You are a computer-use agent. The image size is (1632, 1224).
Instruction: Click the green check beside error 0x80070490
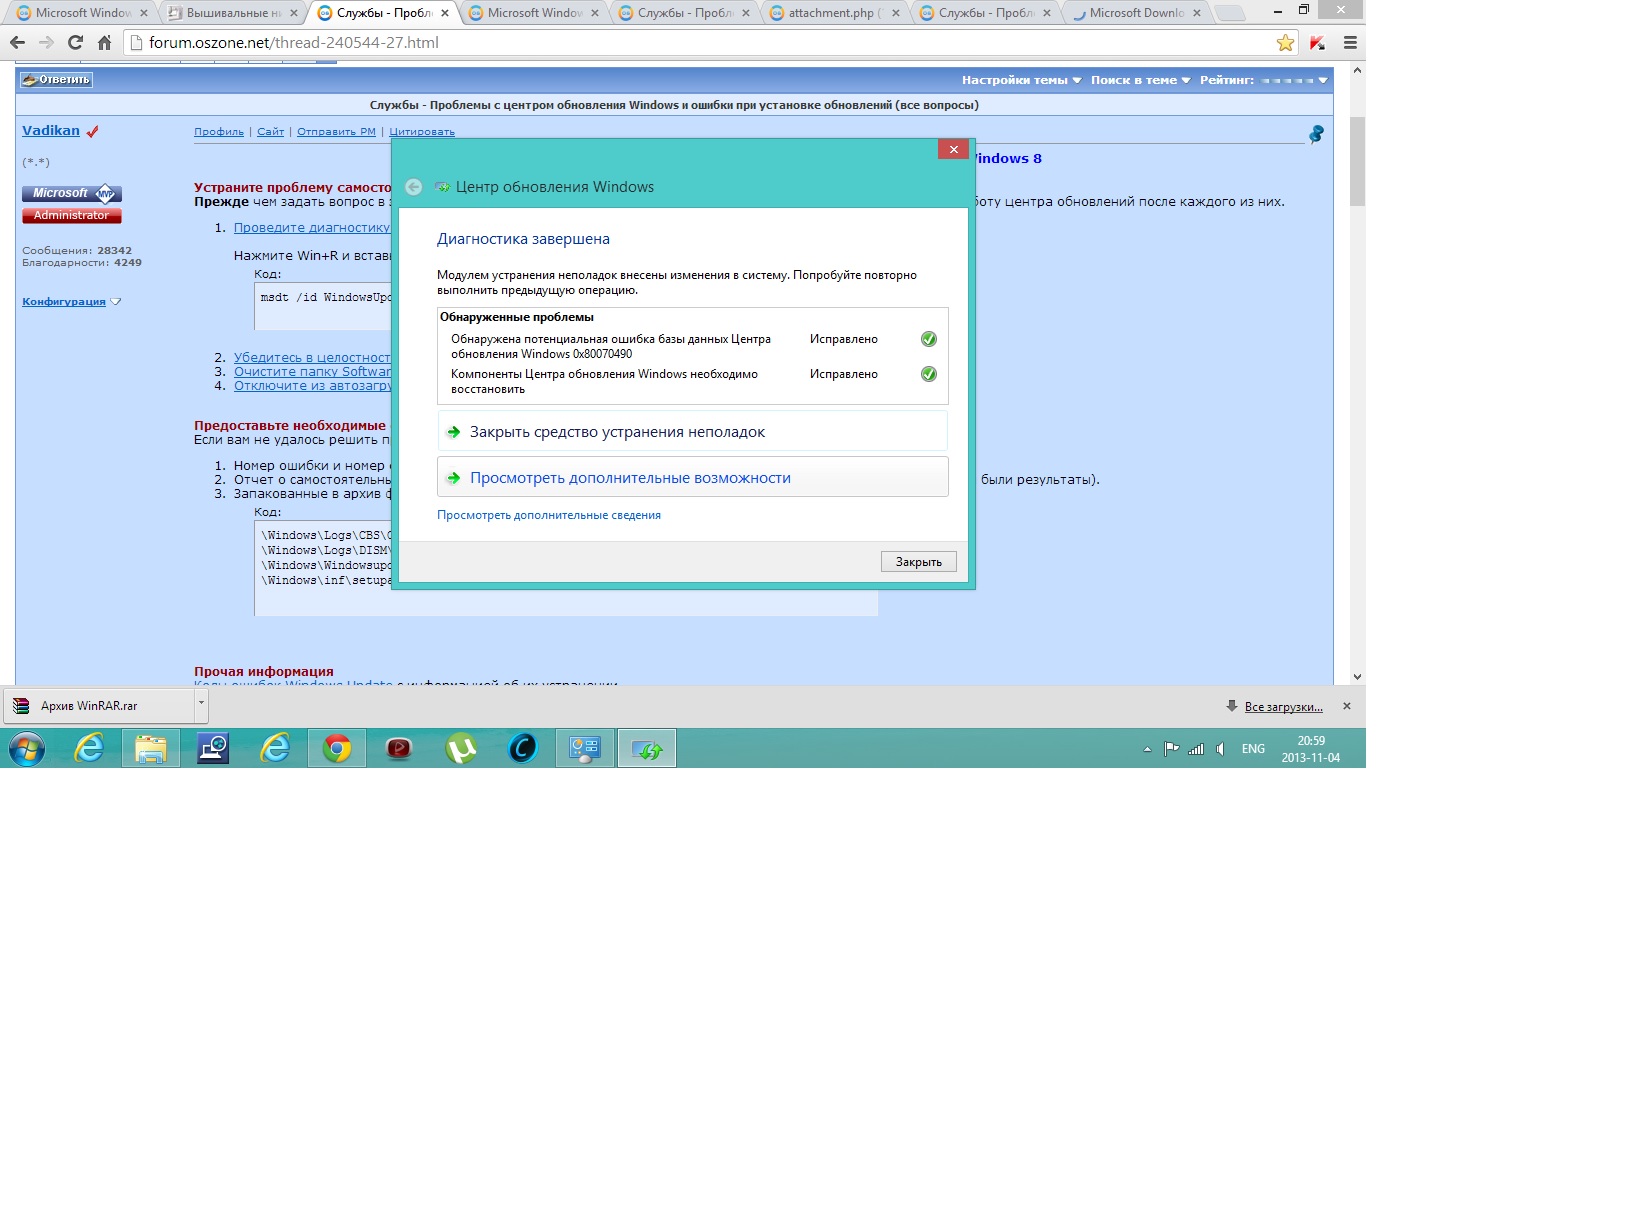tap(928, 339)
